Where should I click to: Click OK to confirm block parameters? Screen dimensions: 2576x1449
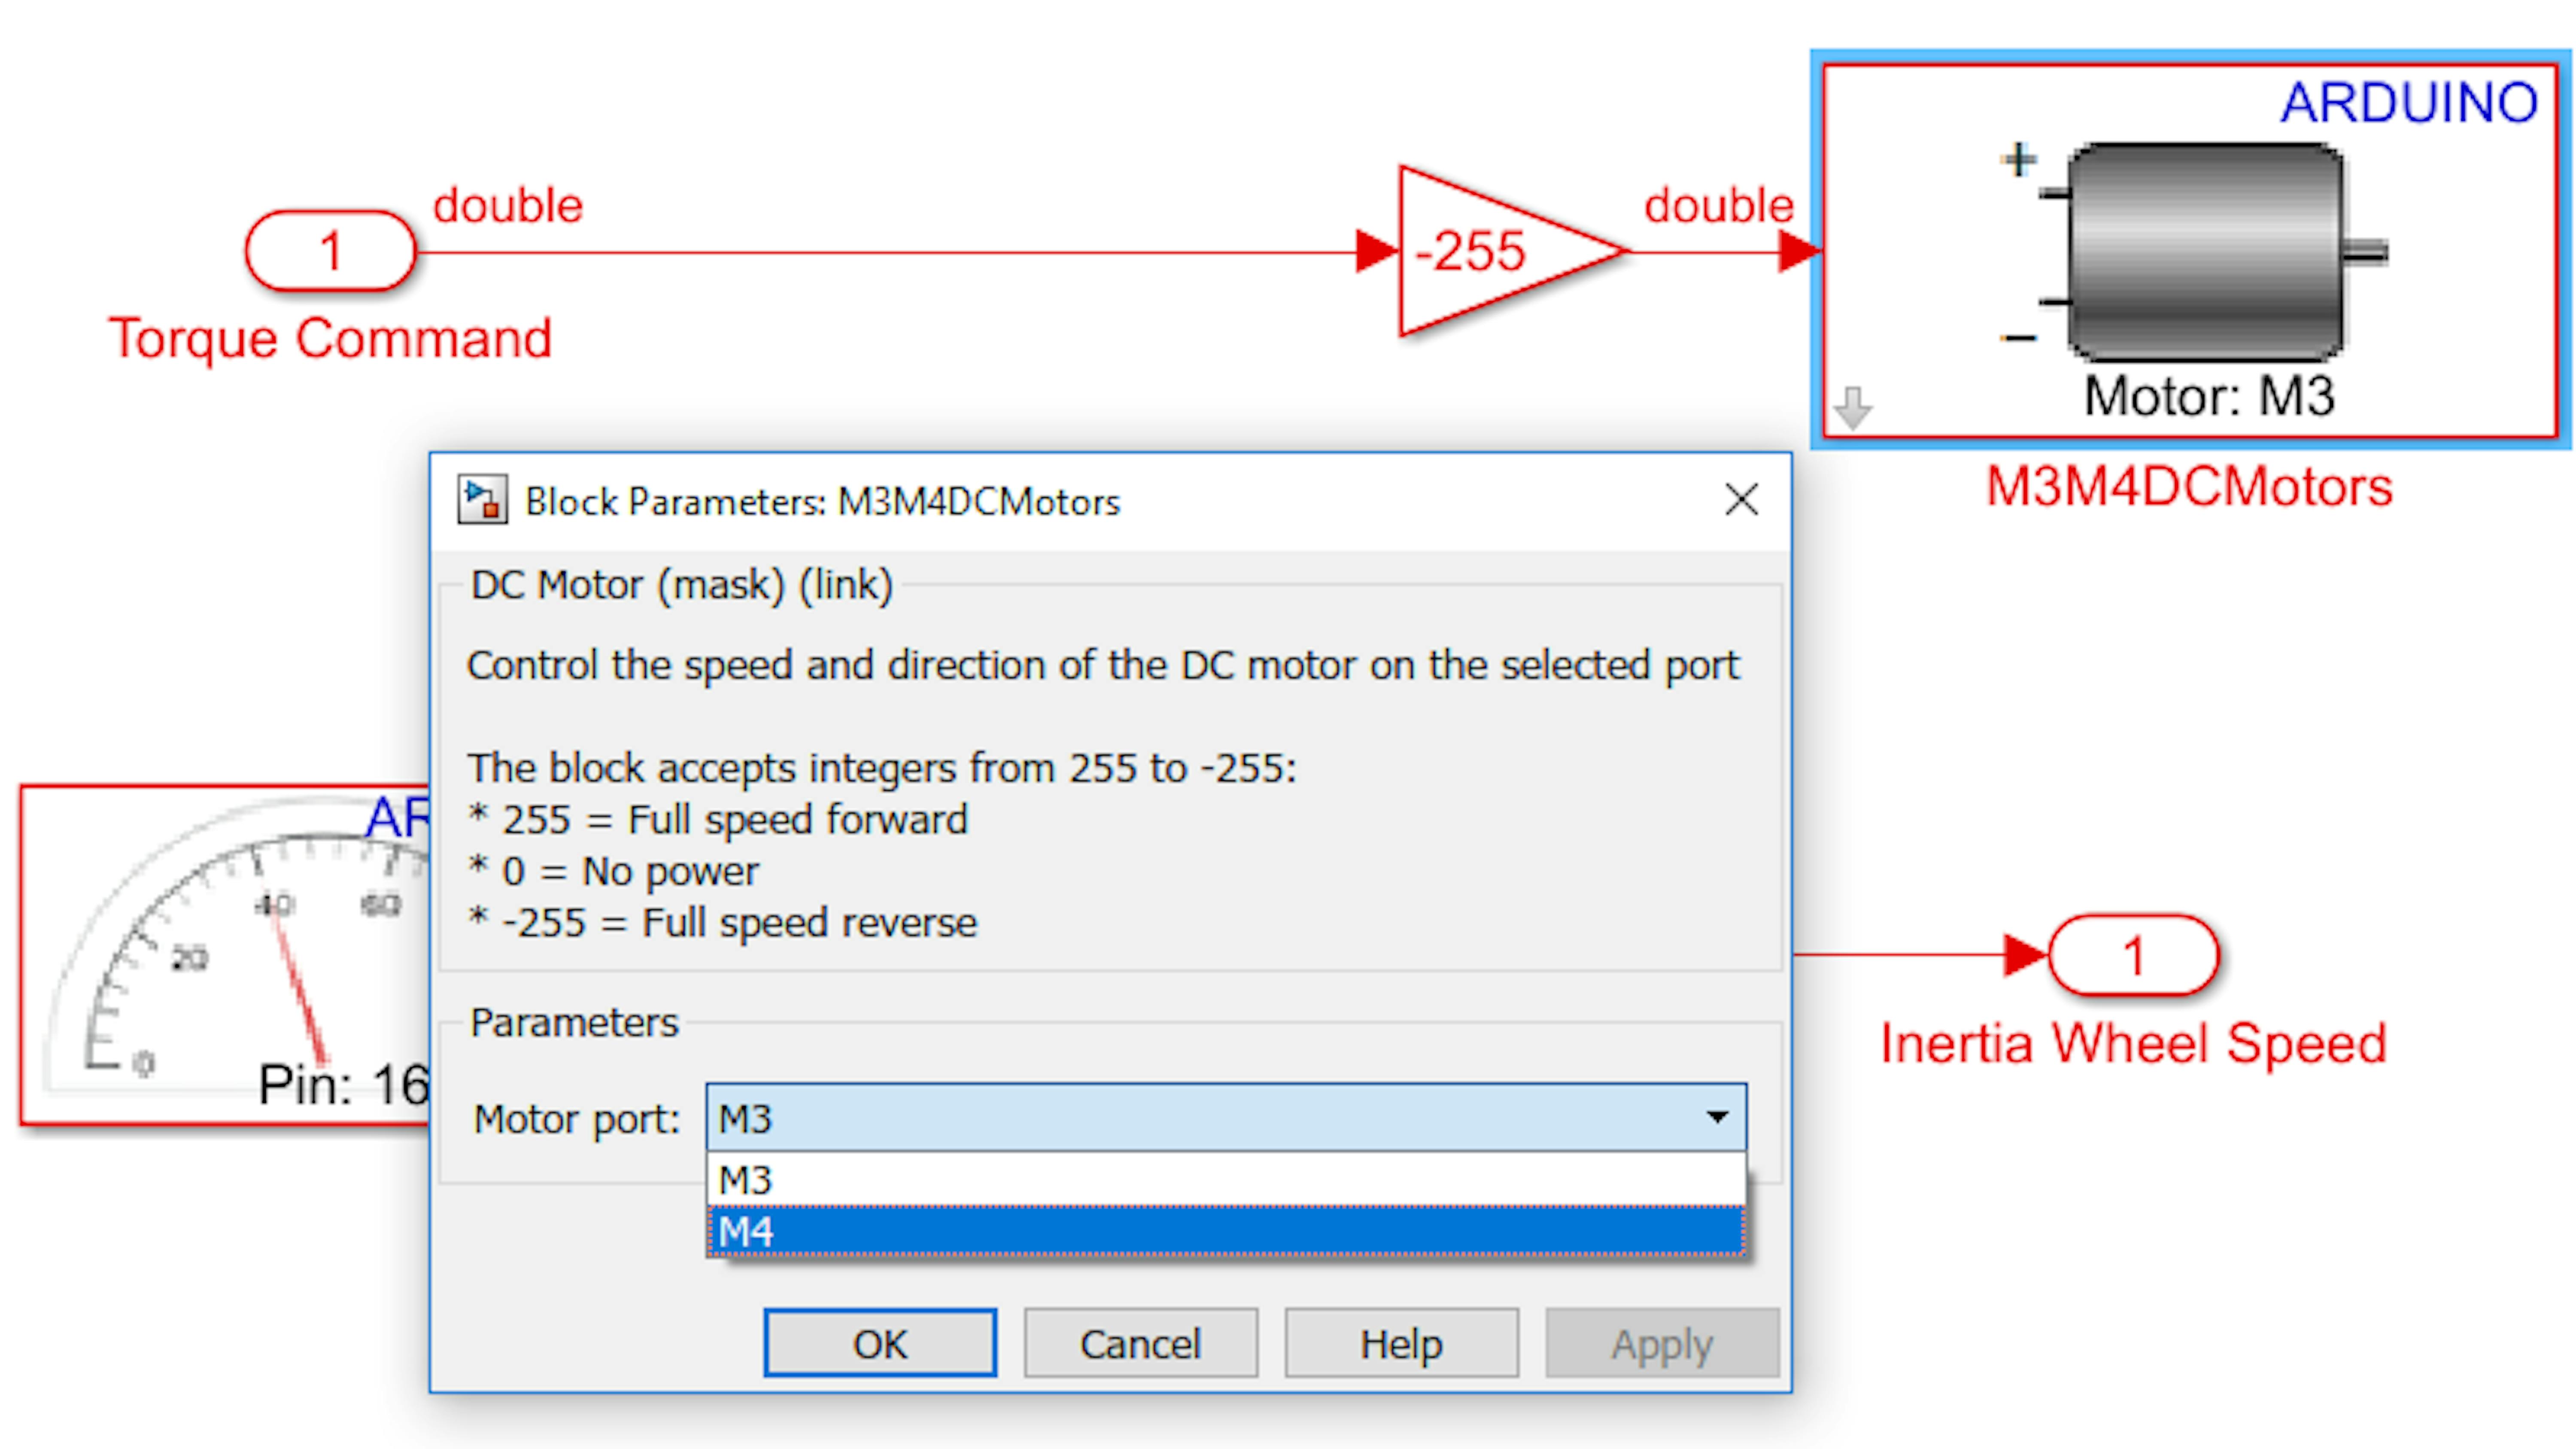880,1343
